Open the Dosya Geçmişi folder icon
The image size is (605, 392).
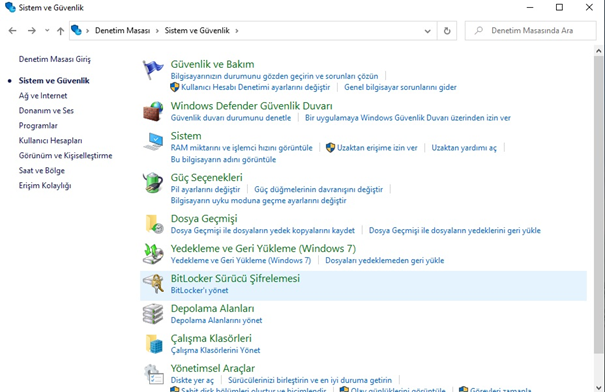(154, 224)
